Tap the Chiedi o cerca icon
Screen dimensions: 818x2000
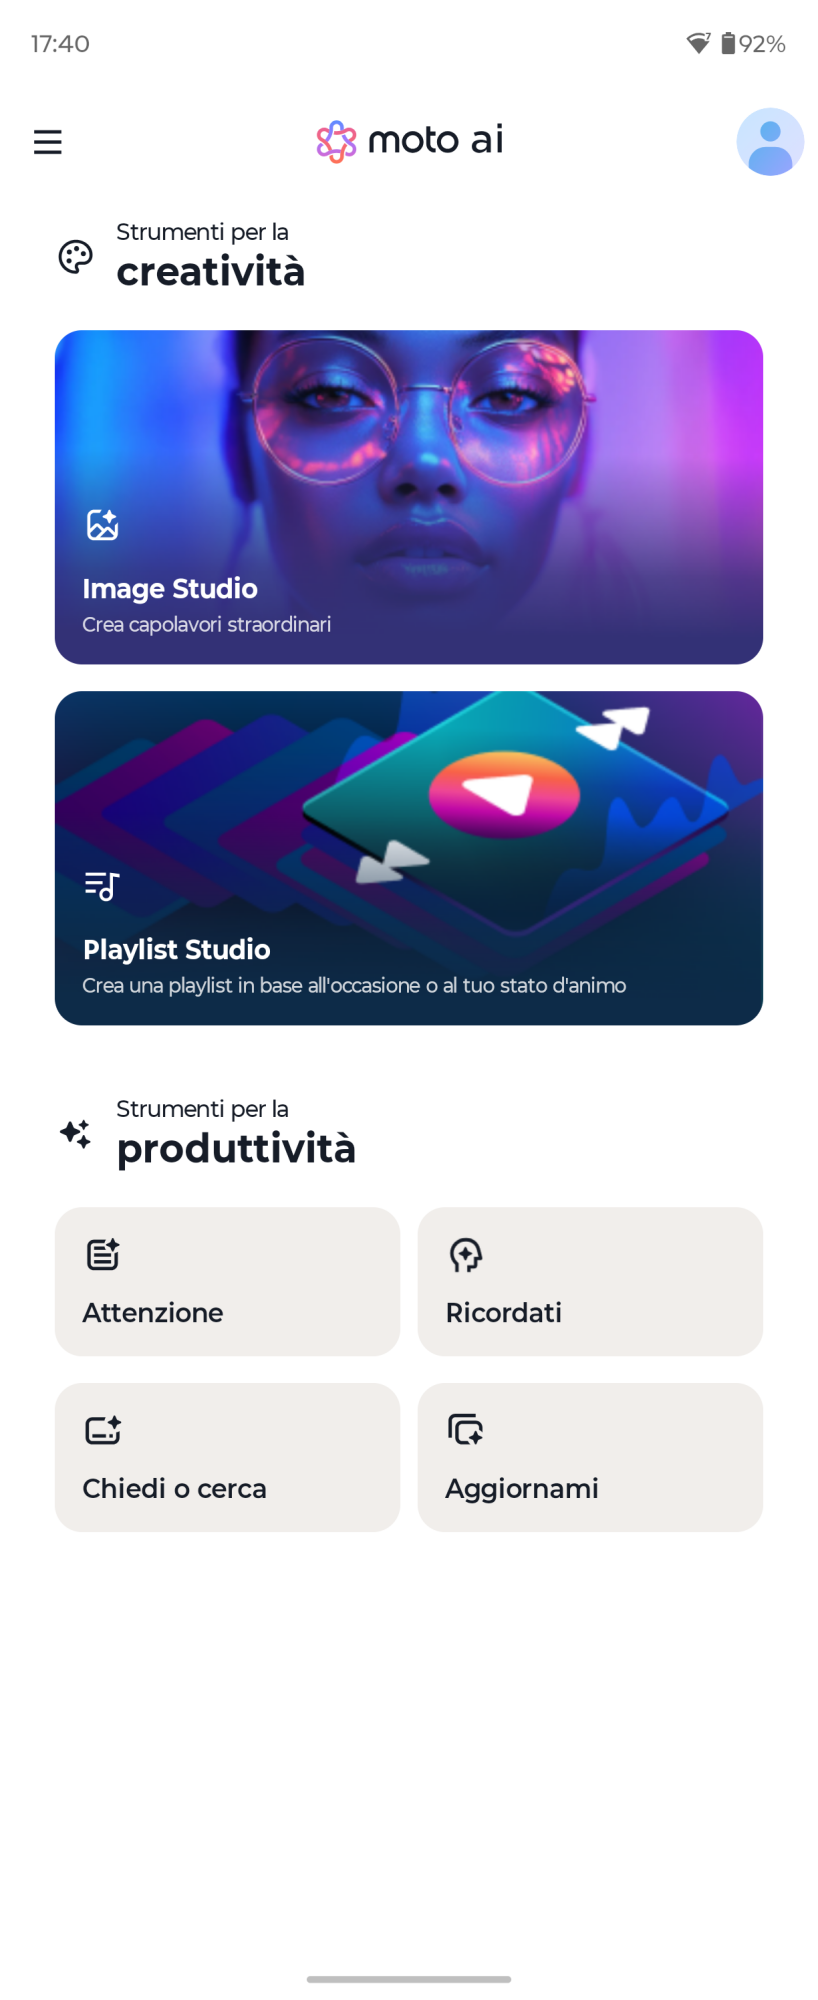coord(103,1430)
